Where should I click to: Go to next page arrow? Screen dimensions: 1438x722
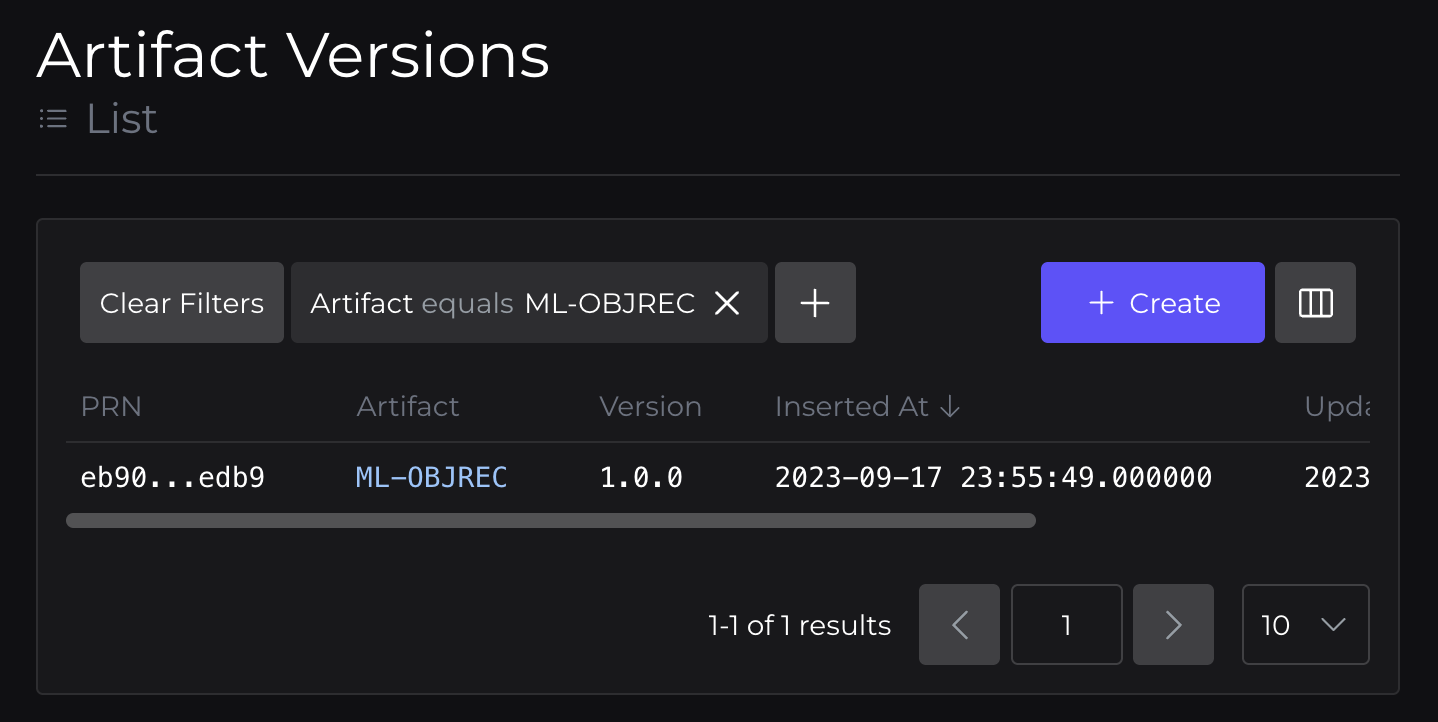[x=1173, y=625]
